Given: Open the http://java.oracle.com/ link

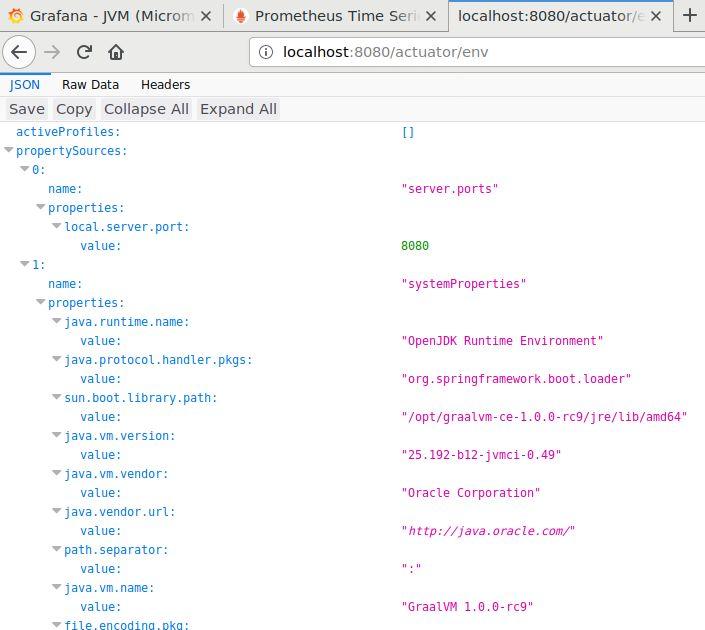Looking at the screenshot, I should point(488,531).
